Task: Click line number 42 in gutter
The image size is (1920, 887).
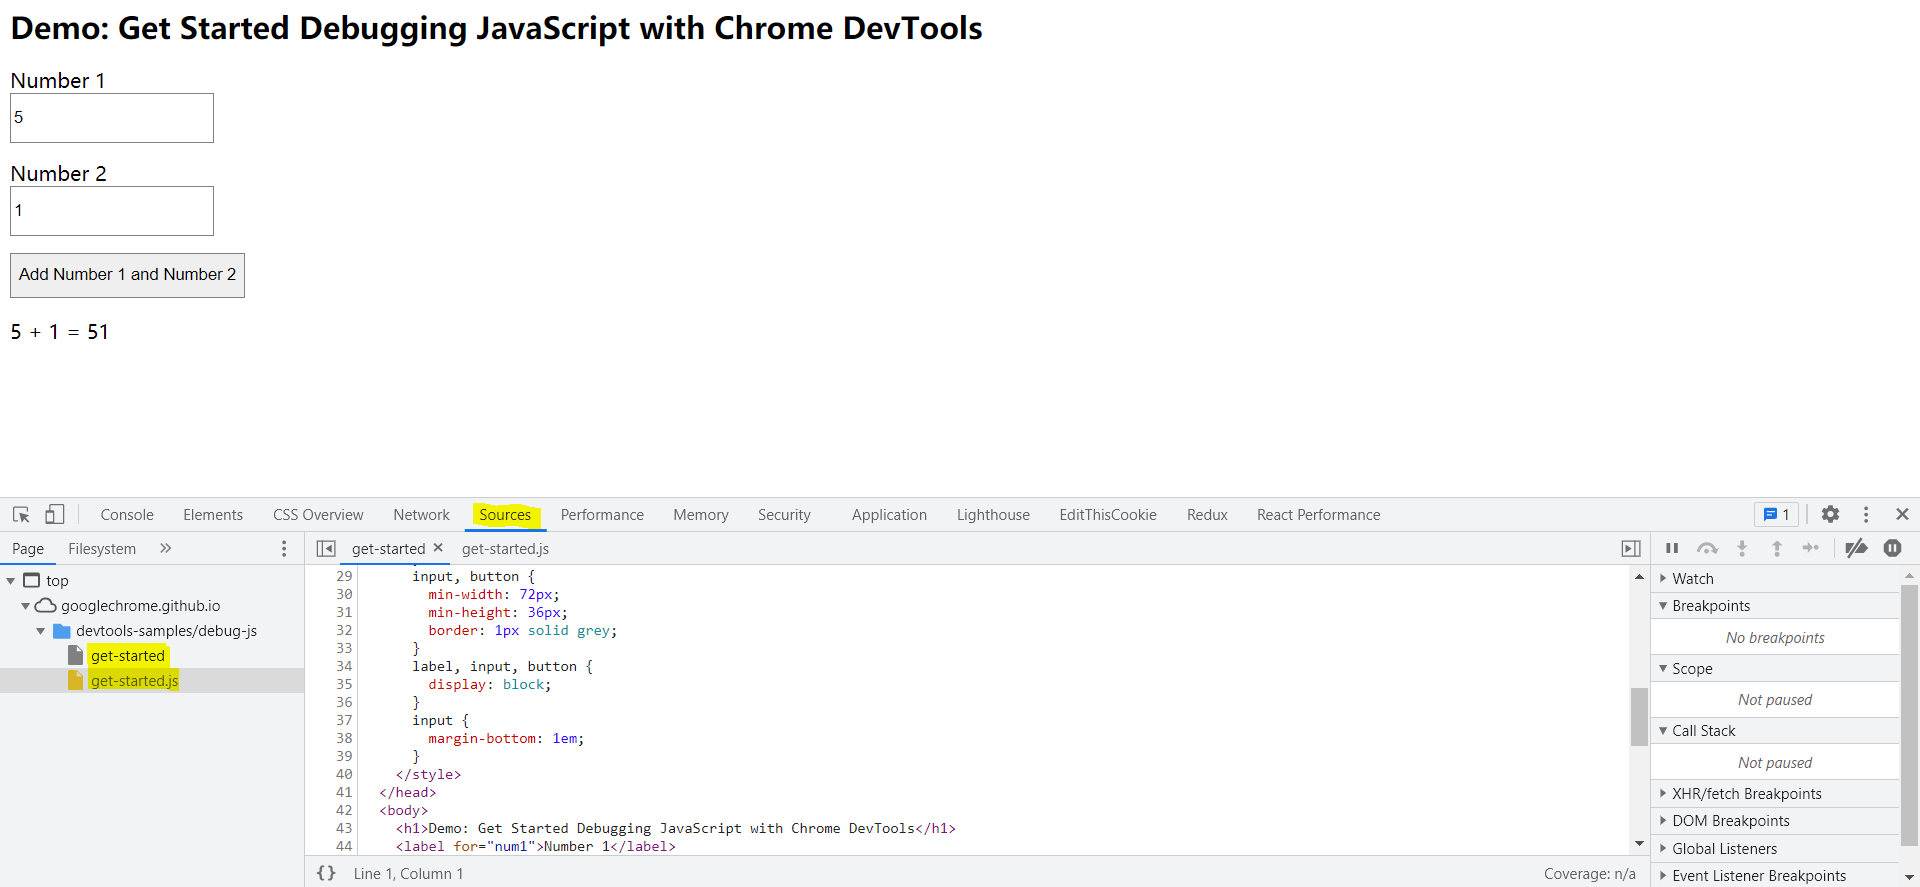Action: point(344,811)
